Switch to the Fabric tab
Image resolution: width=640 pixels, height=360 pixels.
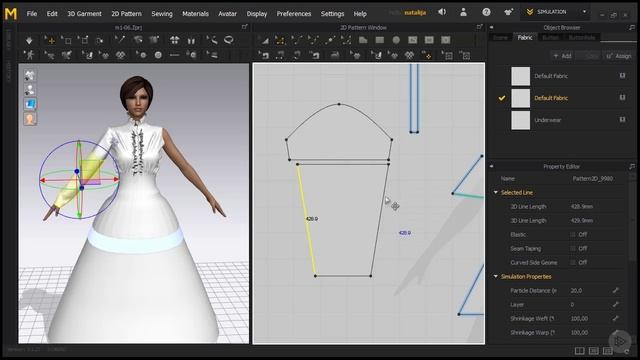(x=525, y=38)
